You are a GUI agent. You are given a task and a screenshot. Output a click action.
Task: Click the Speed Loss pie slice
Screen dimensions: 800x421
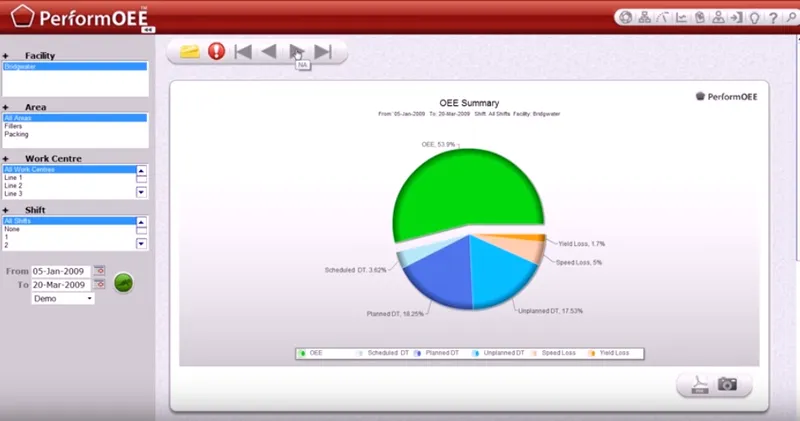pos(520,249)
